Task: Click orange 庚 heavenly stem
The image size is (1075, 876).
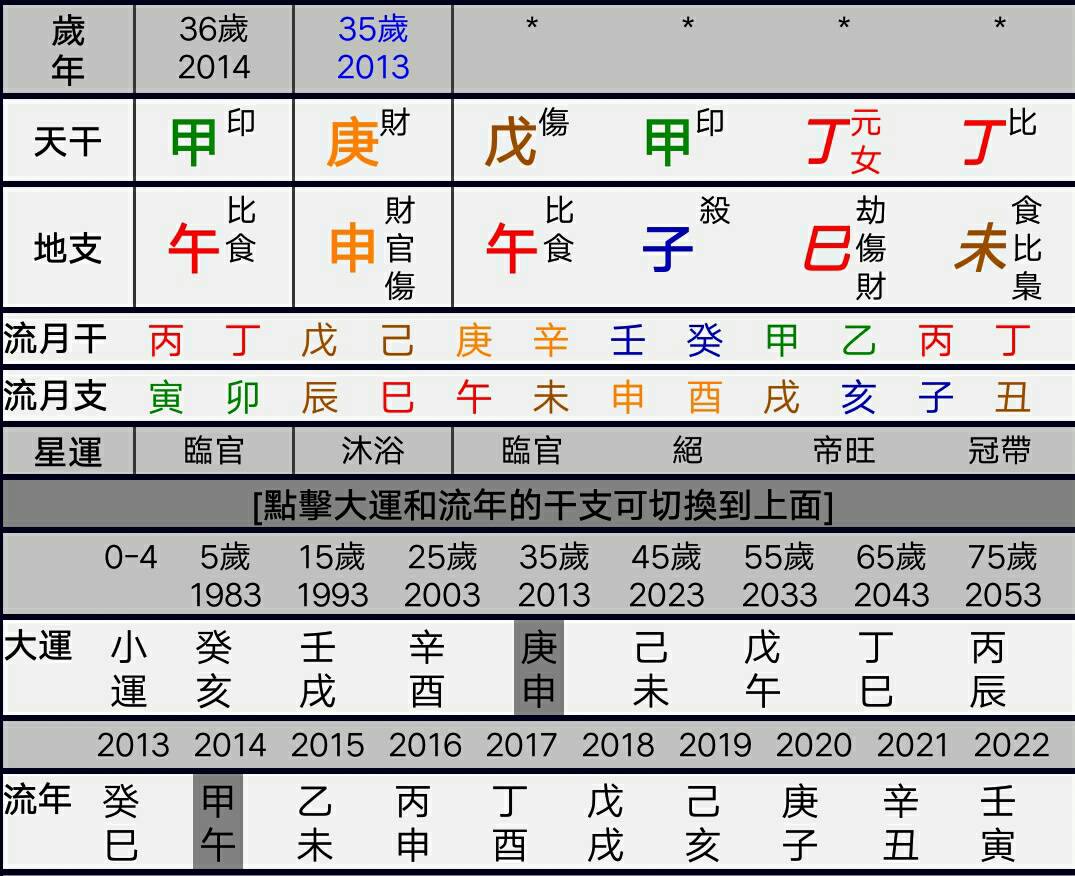Action: click(x=352, y=142)
